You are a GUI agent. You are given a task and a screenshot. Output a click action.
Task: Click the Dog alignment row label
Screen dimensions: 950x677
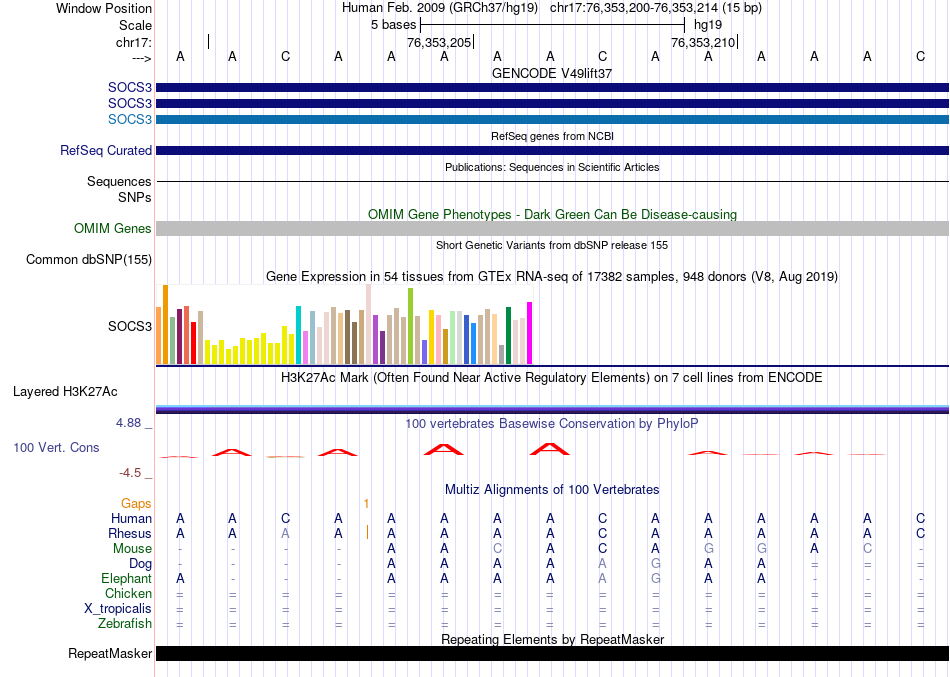point(140,564)
